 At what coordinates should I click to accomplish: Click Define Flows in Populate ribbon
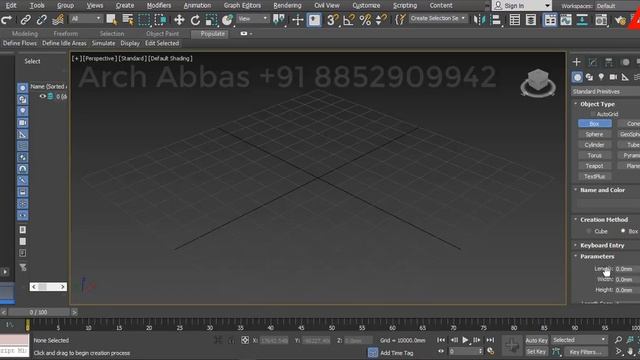click(20, 43)
